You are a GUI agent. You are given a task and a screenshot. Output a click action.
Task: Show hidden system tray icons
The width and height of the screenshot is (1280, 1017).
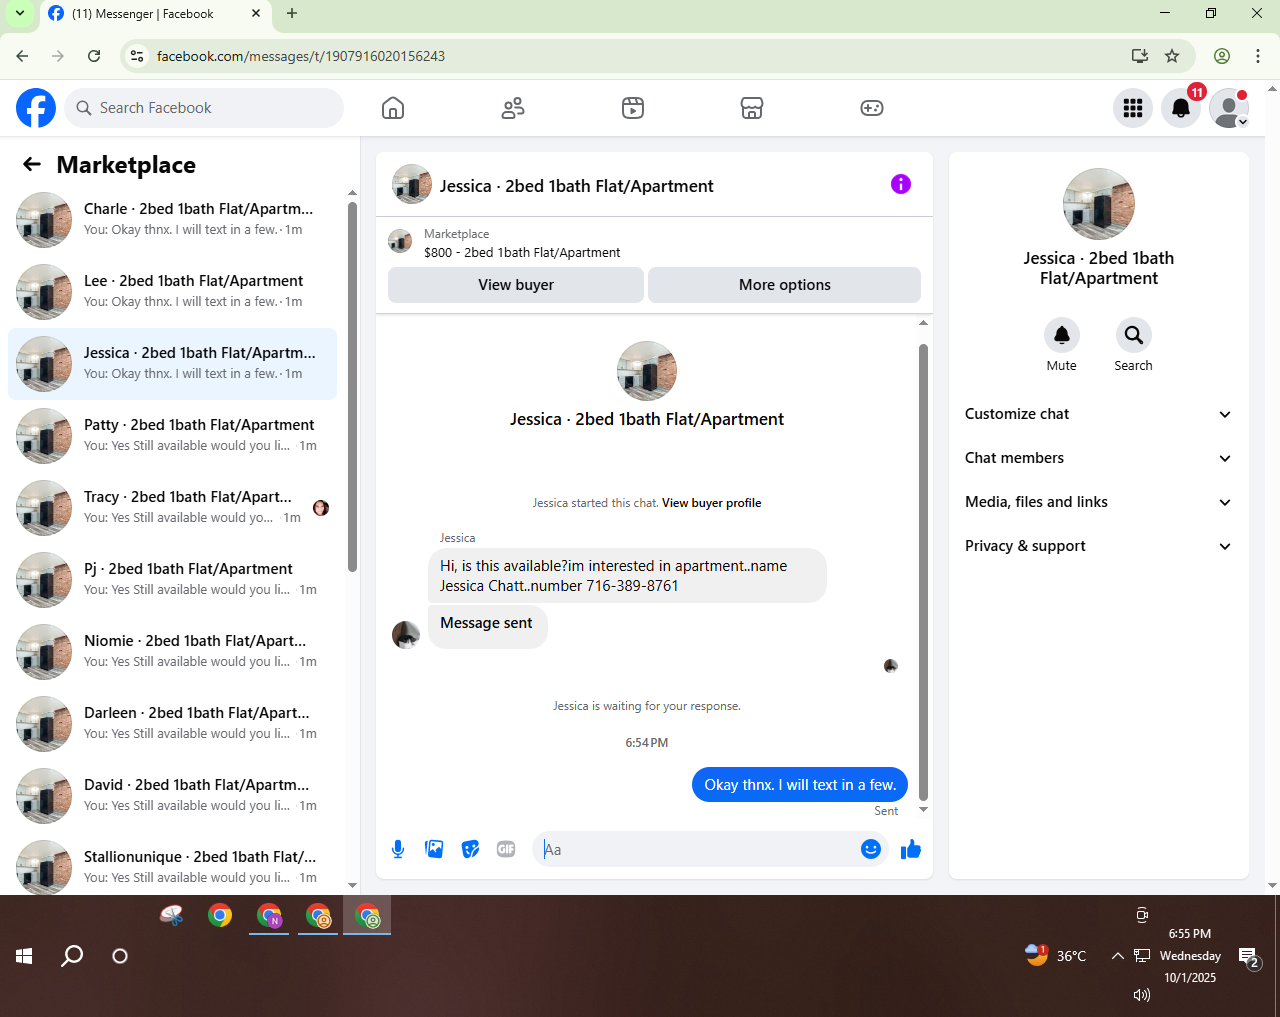click(1117, 956)
